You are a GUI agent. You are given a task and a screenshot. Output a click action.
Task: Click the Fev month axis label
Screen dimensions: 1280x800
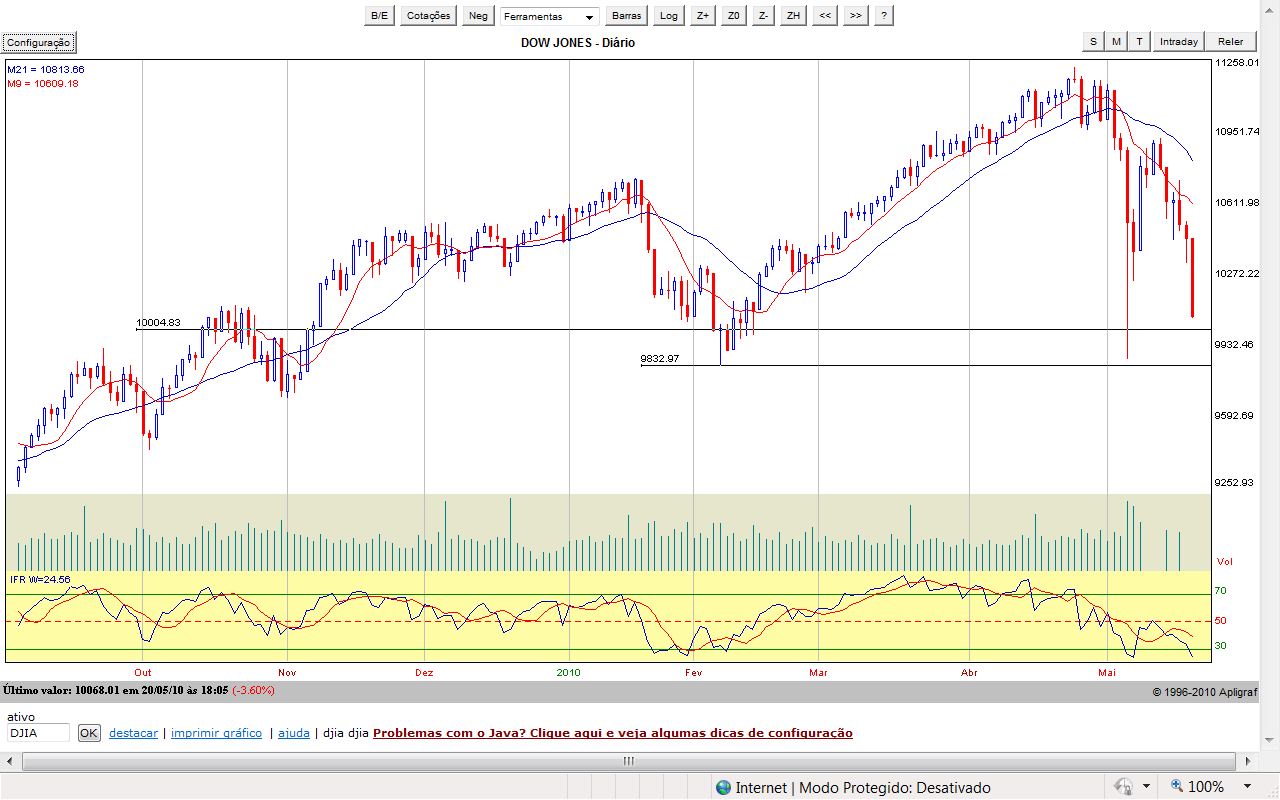pos(693,672)
